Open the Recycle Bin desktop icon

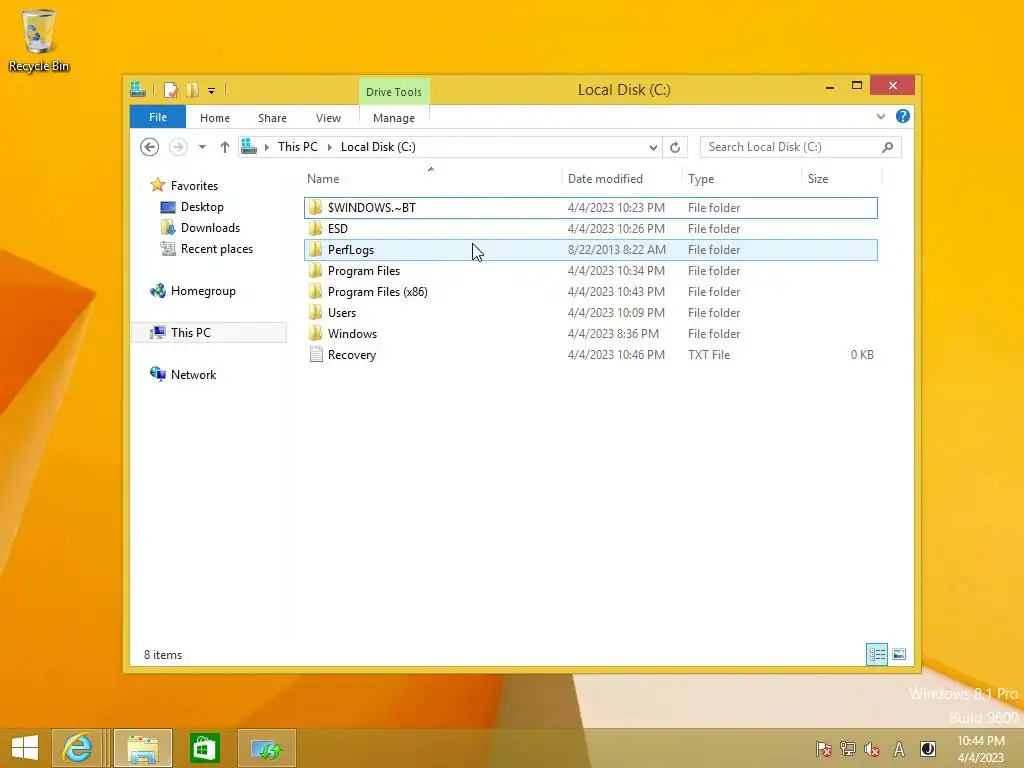[39, 40]
